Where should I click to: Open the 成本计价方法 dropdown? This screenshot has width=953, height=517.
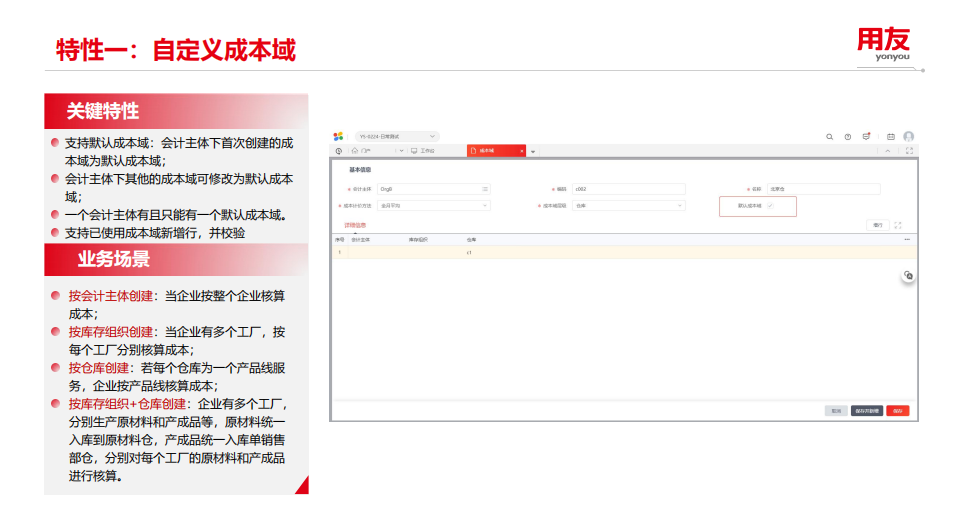click(435, 206)
